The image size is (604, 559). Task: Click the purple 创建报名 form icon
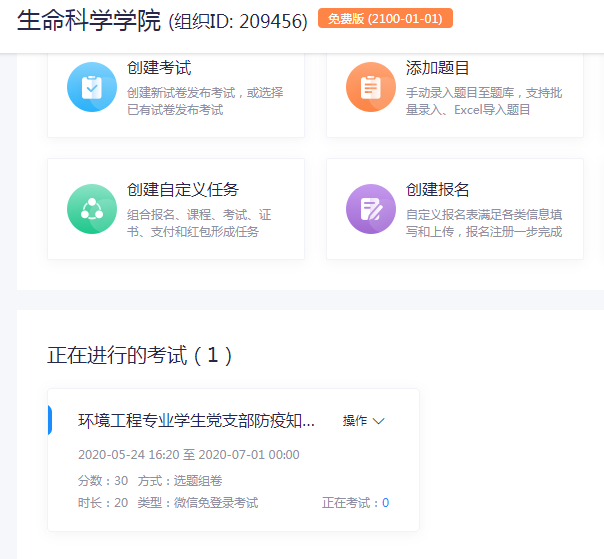371,209
